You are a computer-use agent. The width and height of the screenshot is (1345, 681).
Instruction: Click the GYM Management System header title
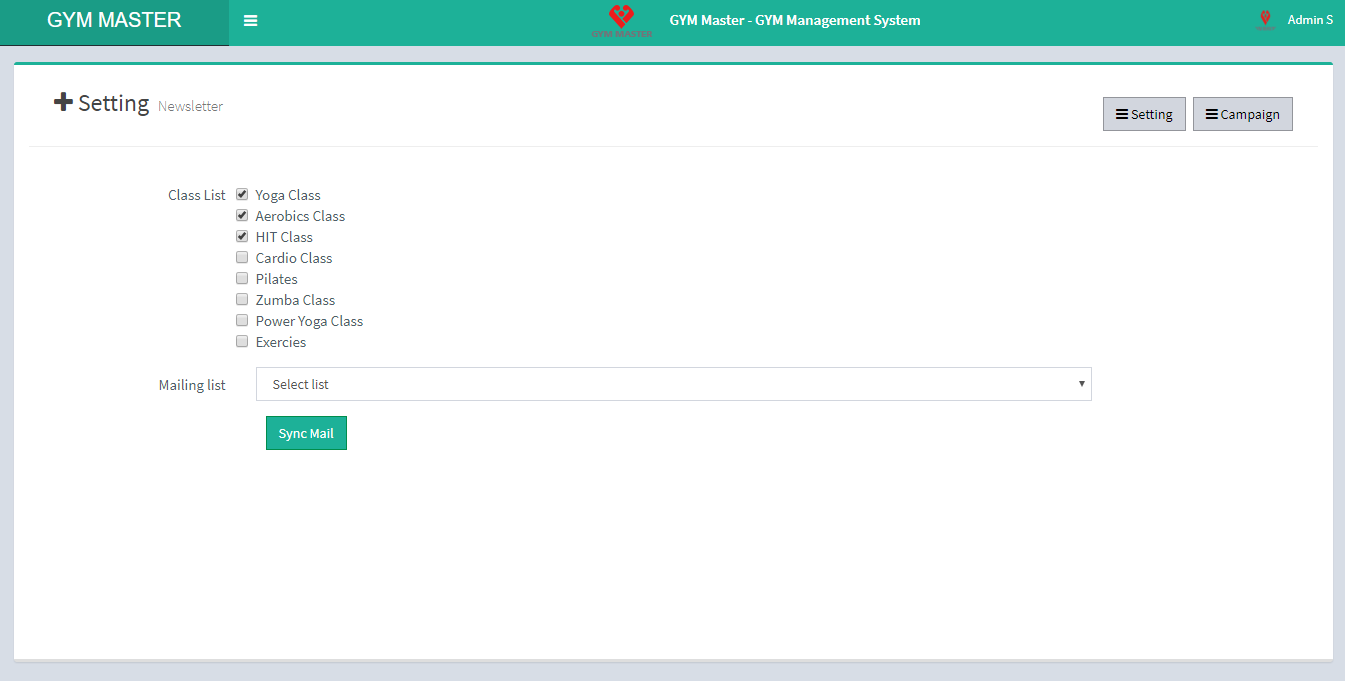[794, 20]
